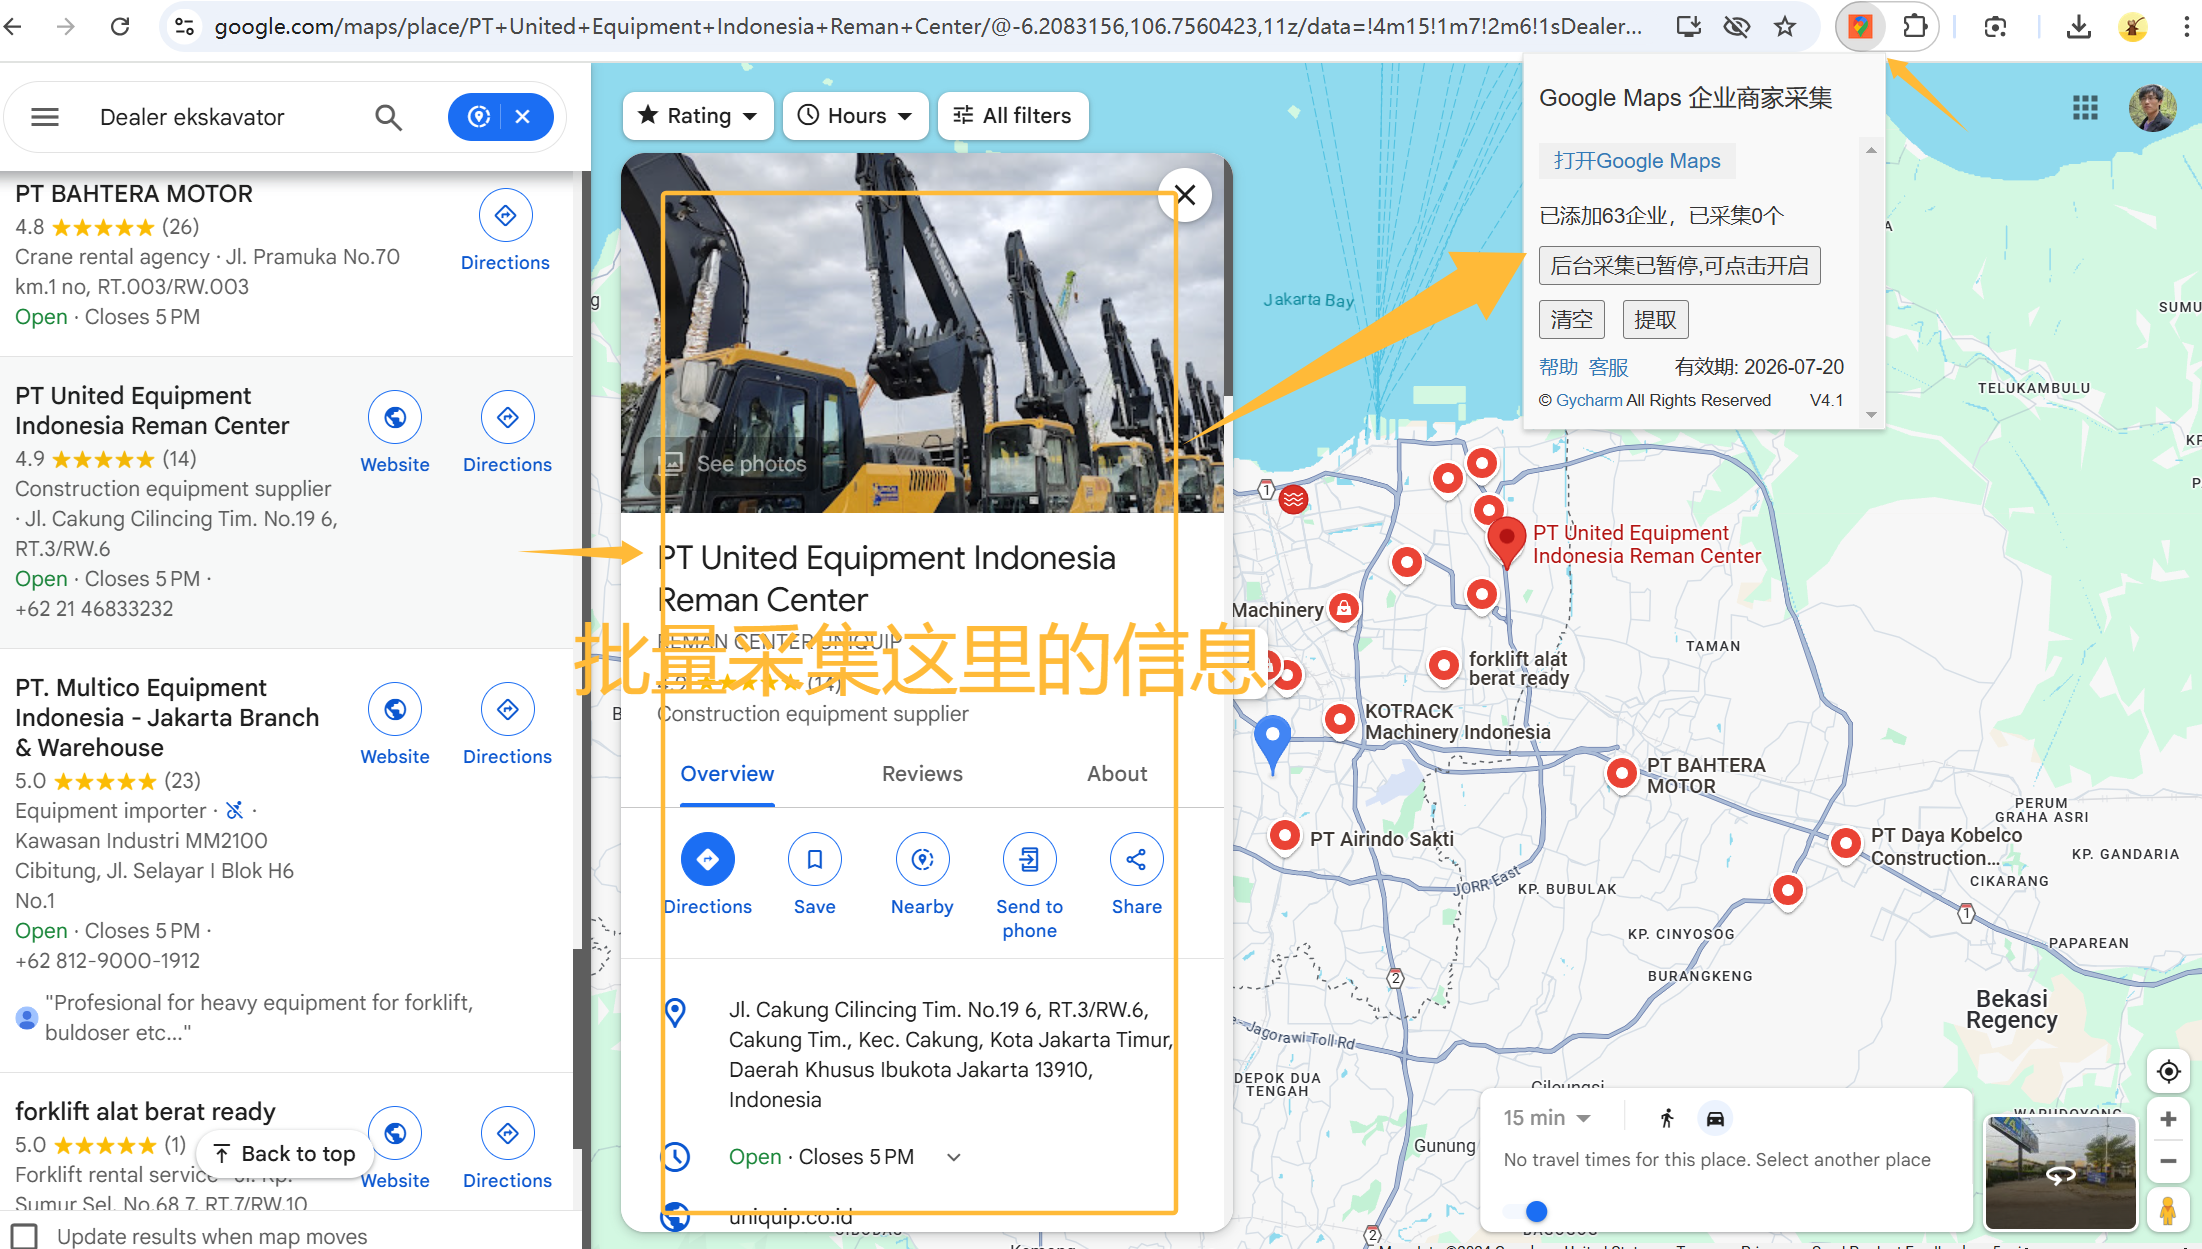Clear the Dealer ekskavator search

(522, 117)
